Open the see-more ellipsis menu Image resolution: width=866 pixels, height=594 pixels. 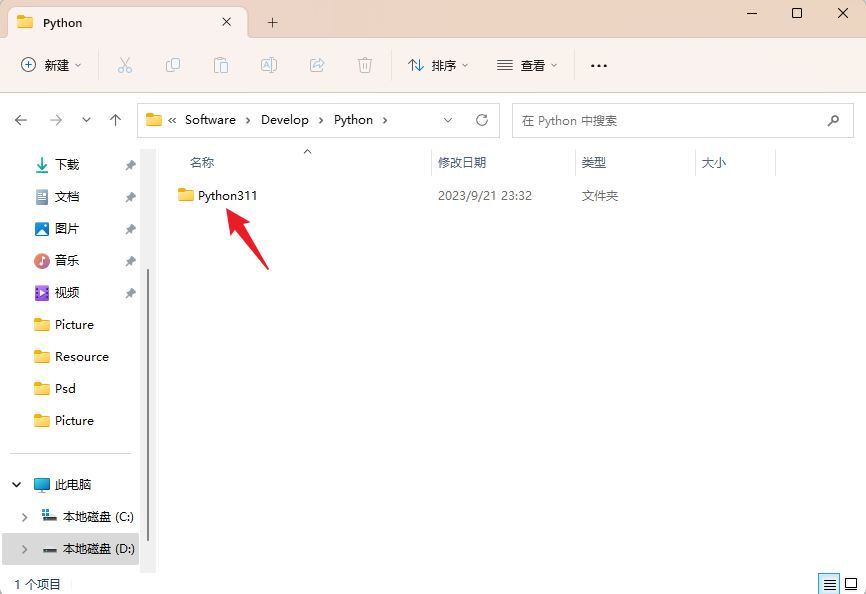[x=598, y=64]
